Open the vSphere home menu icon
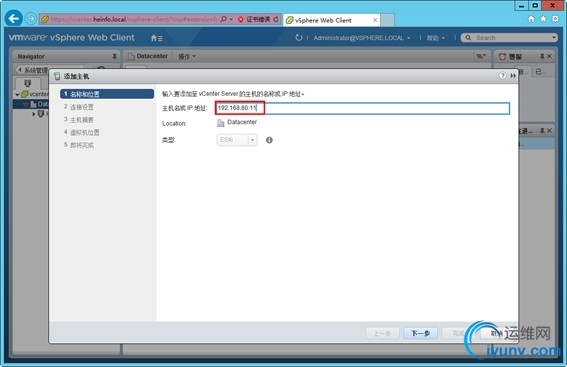 pos(156,38)
